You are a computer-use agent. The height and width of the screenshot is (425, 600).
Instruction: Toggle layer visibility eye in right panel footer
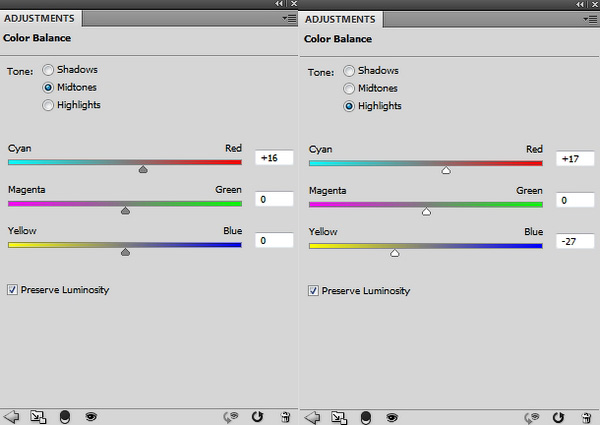[392, 417]
